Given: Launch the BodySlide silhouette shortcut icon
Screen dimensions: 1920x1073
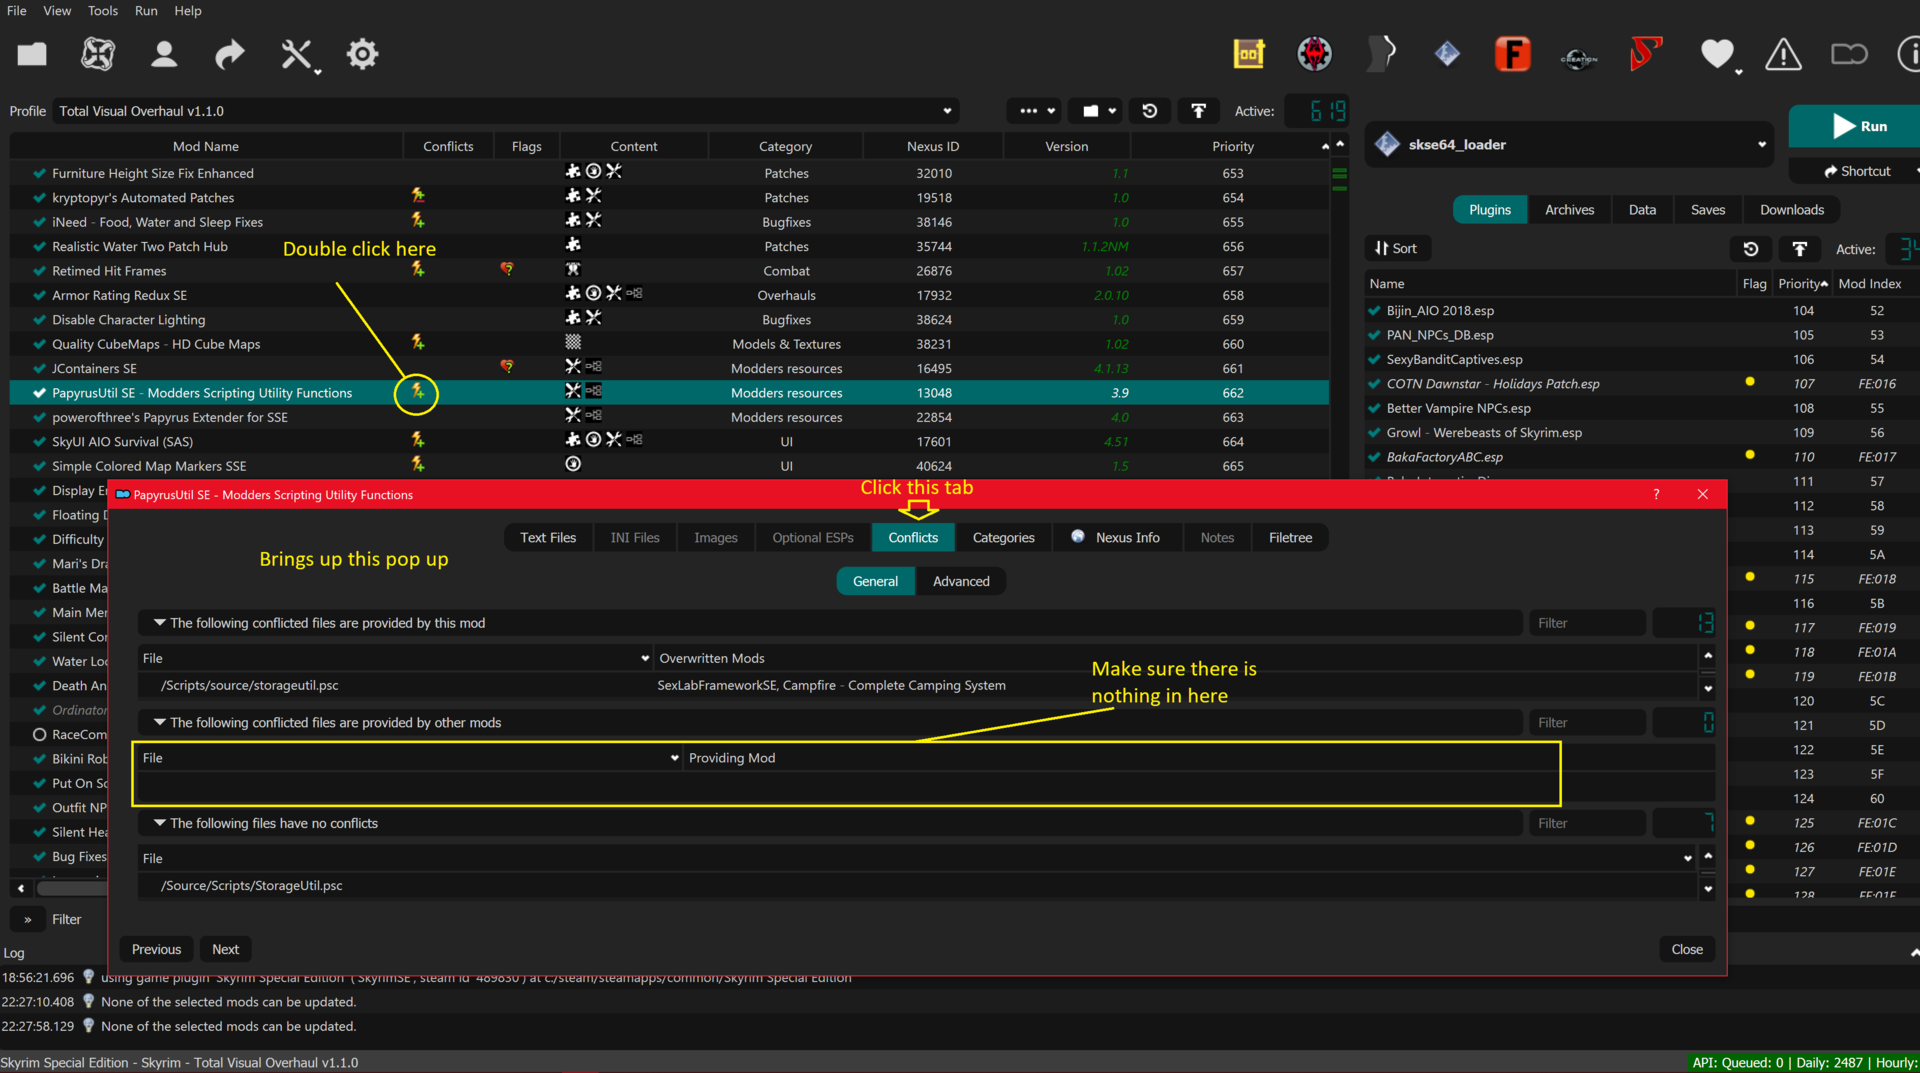Looking at the screenshot, I should pyautogui.click(x=1381, y=54).
